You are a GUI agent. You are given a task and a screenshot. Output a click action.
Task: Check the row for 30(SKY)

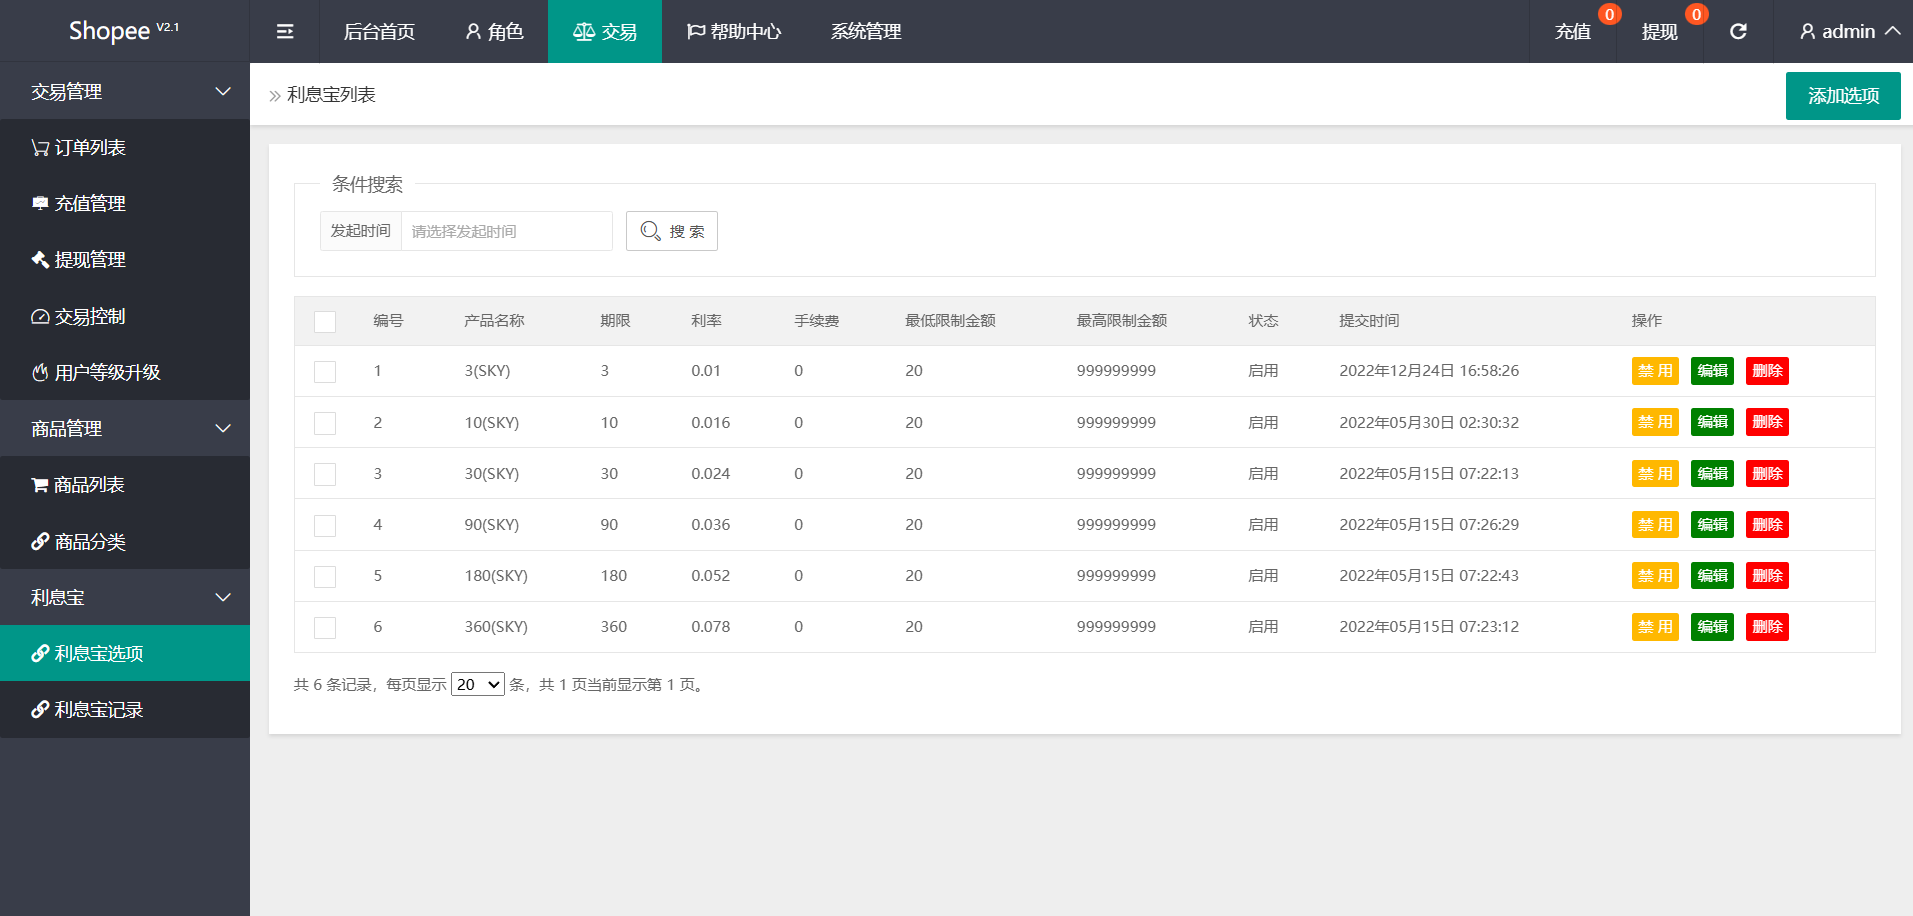click(x=325, y=475)
